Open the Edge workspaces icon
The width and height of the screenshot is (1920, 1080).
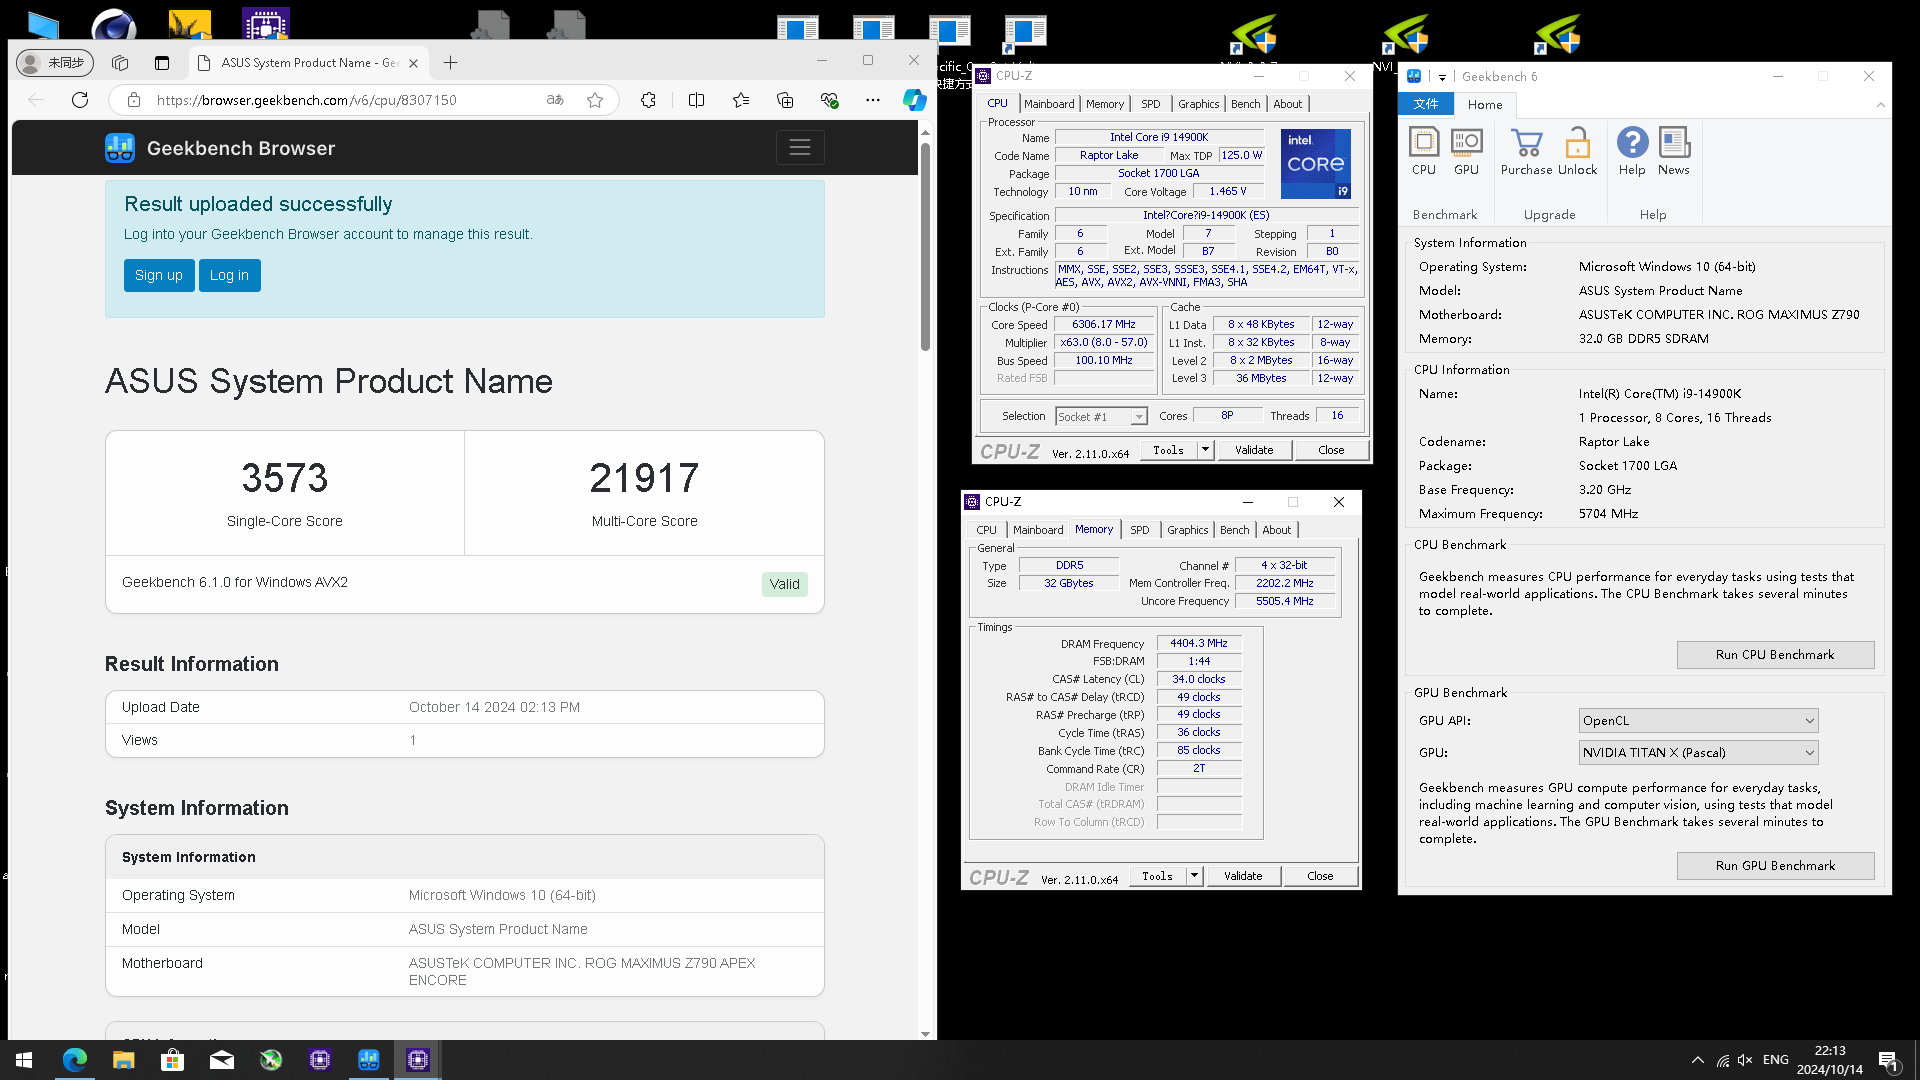120,63
